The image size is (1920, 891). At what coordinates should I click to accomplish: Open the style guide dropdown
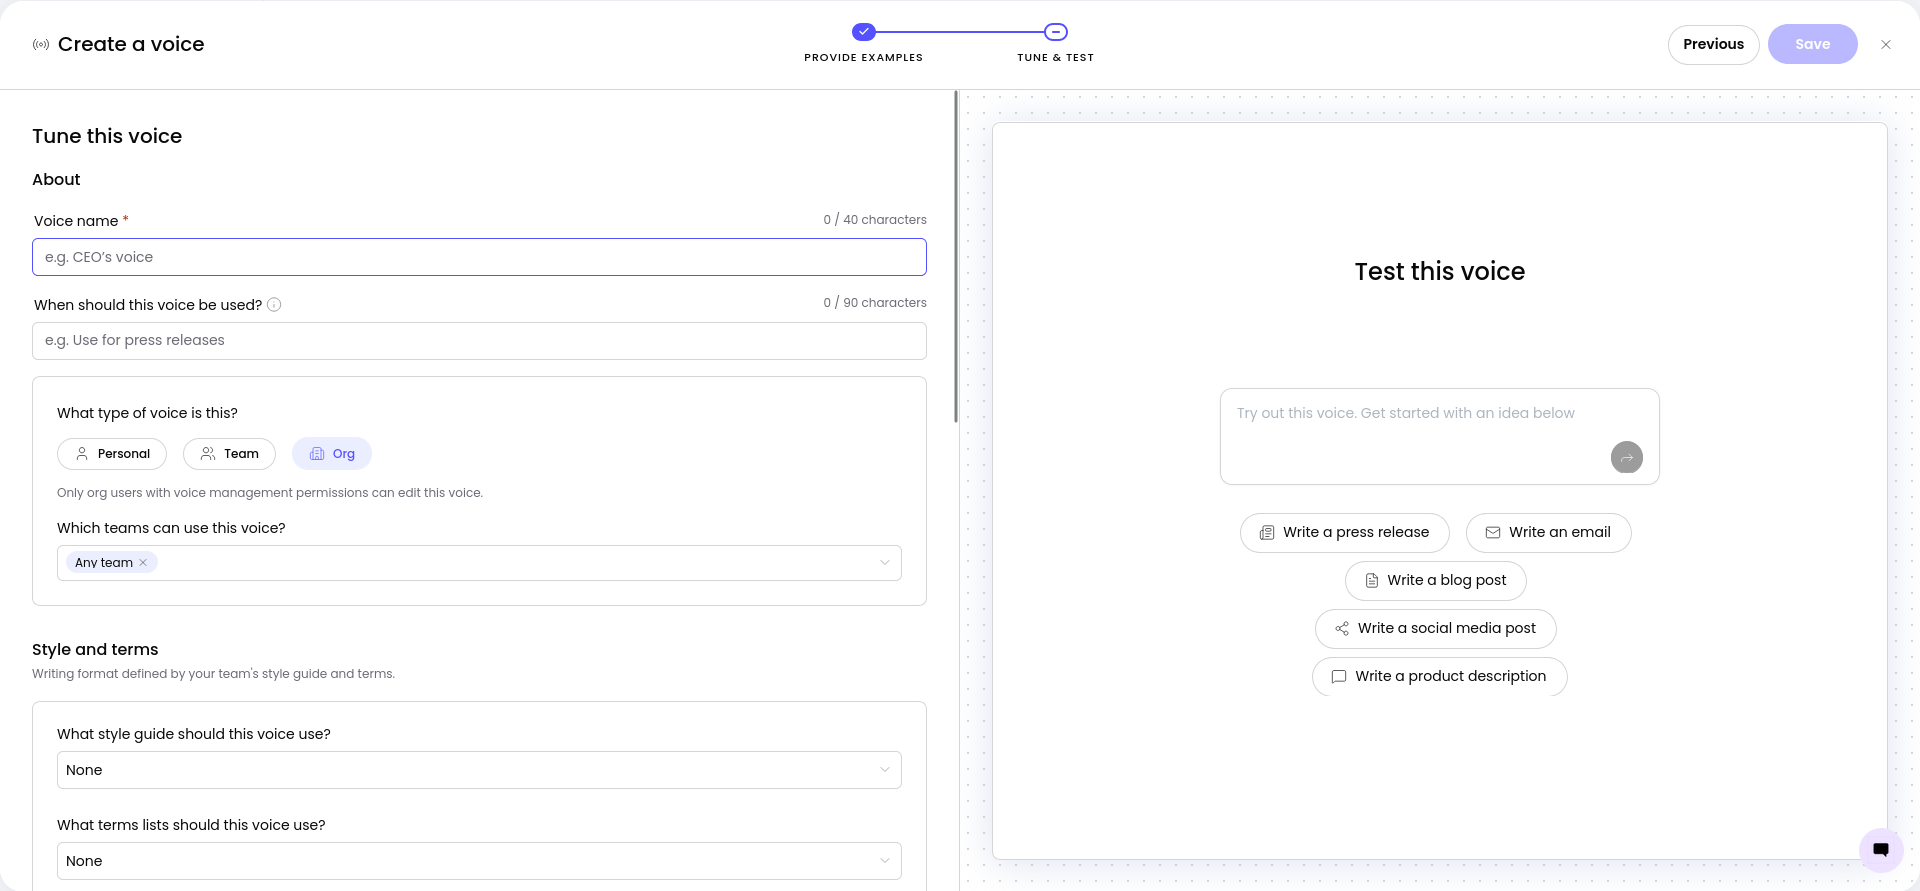479,770
